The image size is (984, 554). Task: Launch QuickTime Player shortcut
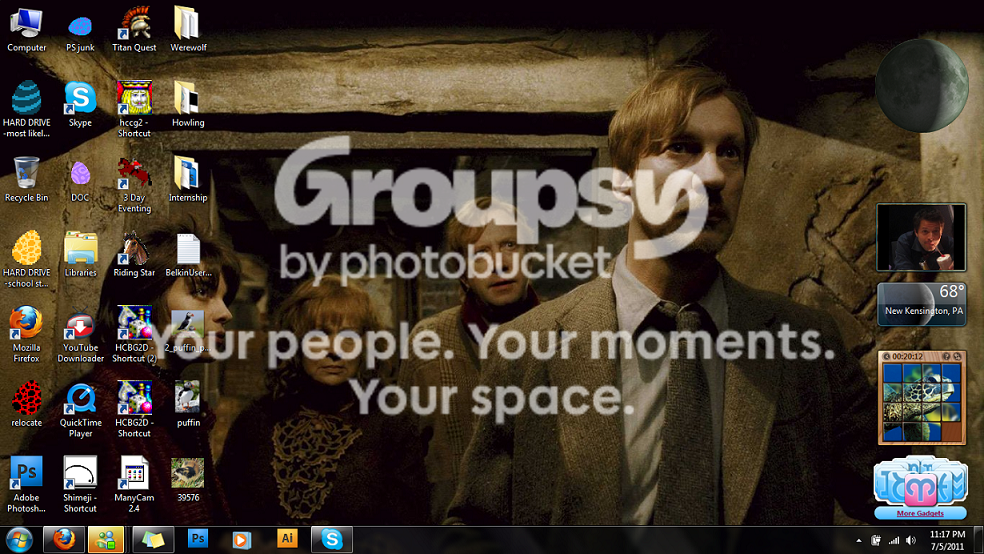[x=80, y=410]
